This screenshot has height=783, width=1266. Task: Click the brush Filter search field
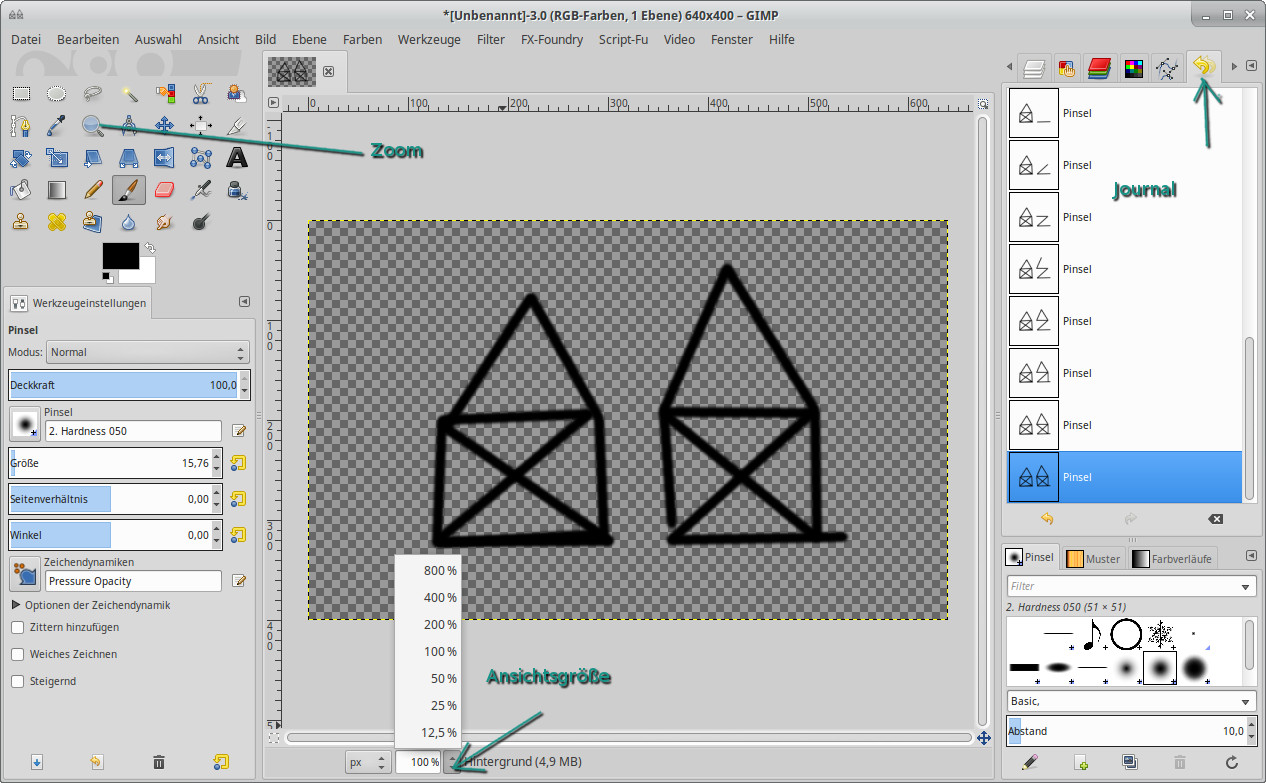1122,586
